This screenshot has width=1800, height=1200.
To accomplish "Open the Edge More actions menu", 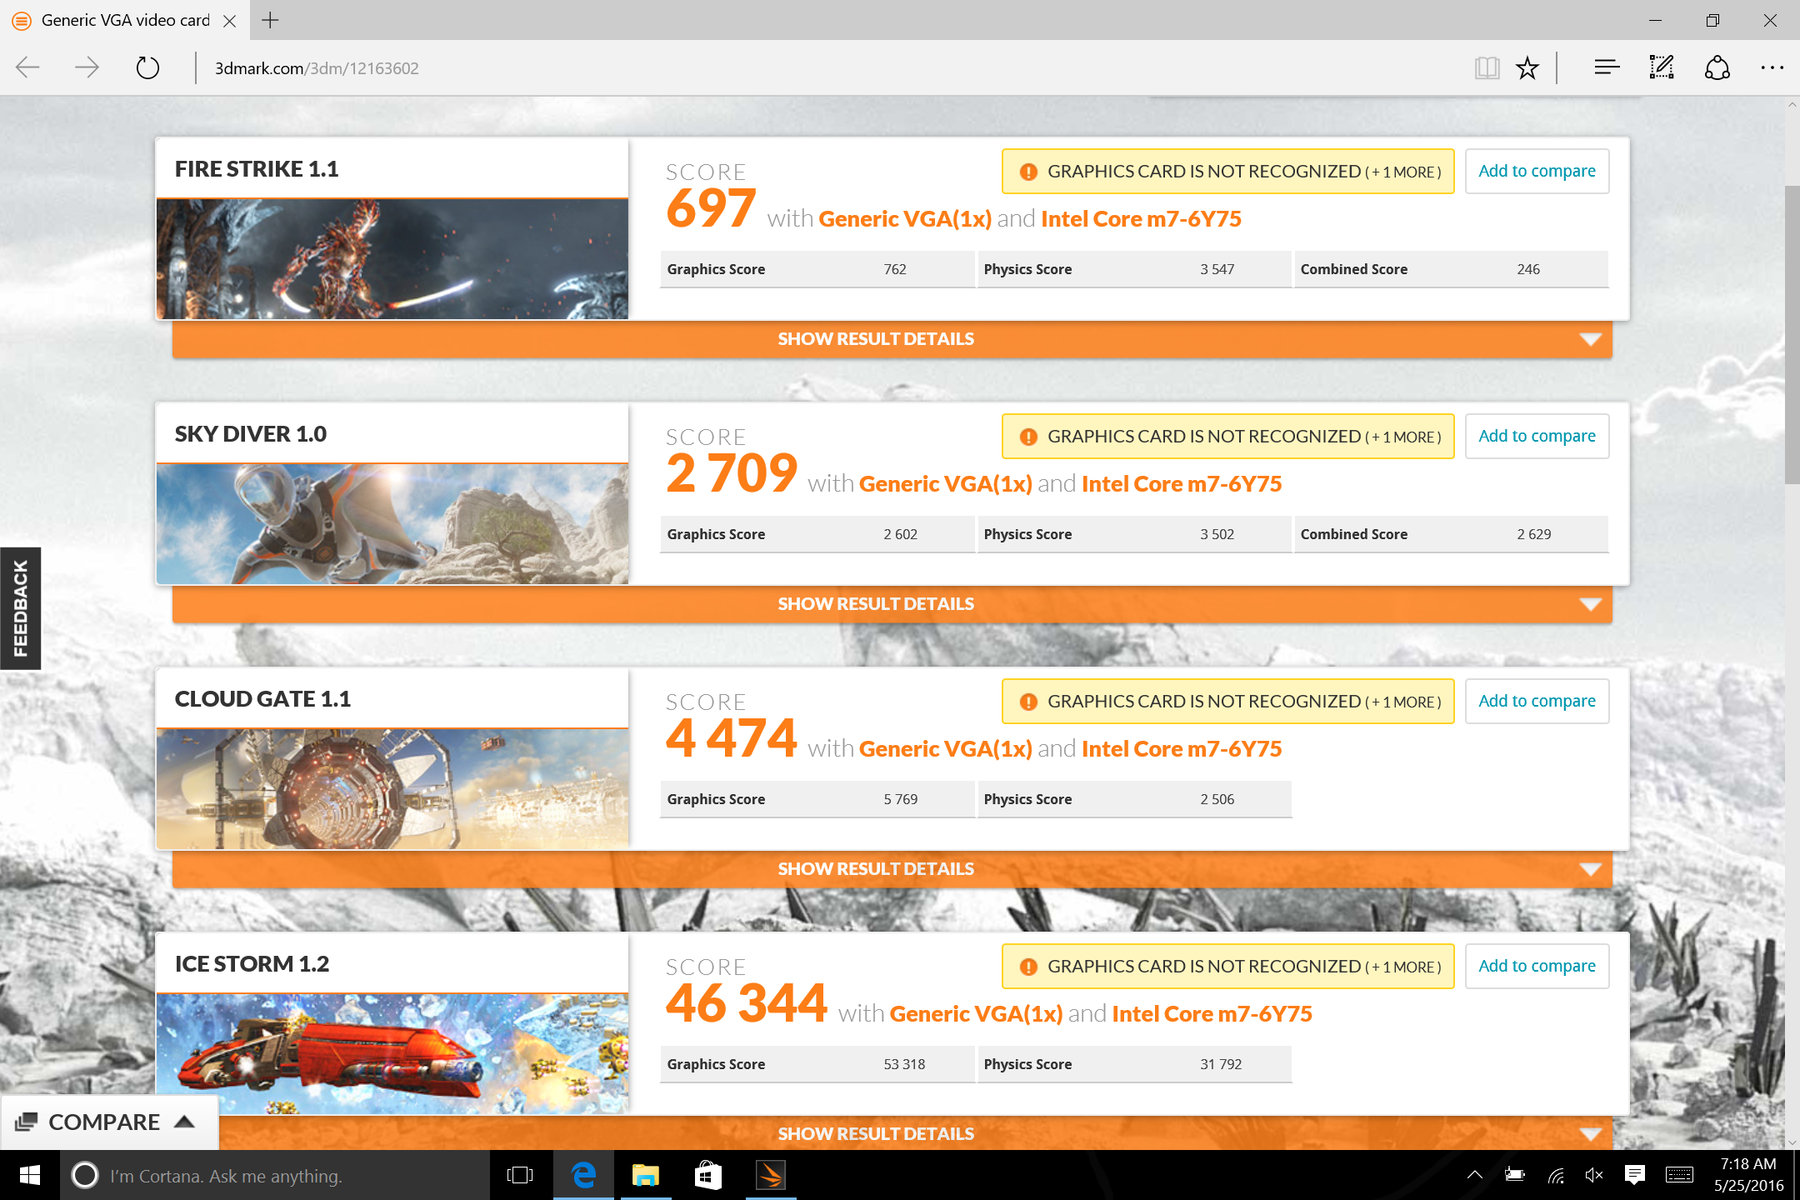I will click(1772, 68).
